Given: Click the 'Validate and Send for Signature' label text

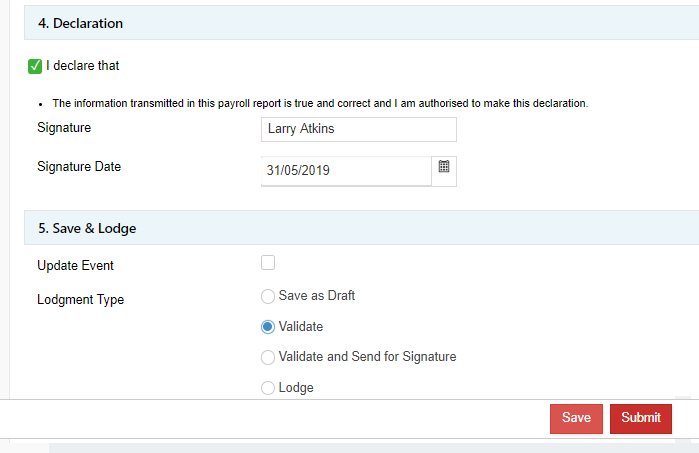Looking at the screenshot, I should pyautogui.click(x=367, y=356).
